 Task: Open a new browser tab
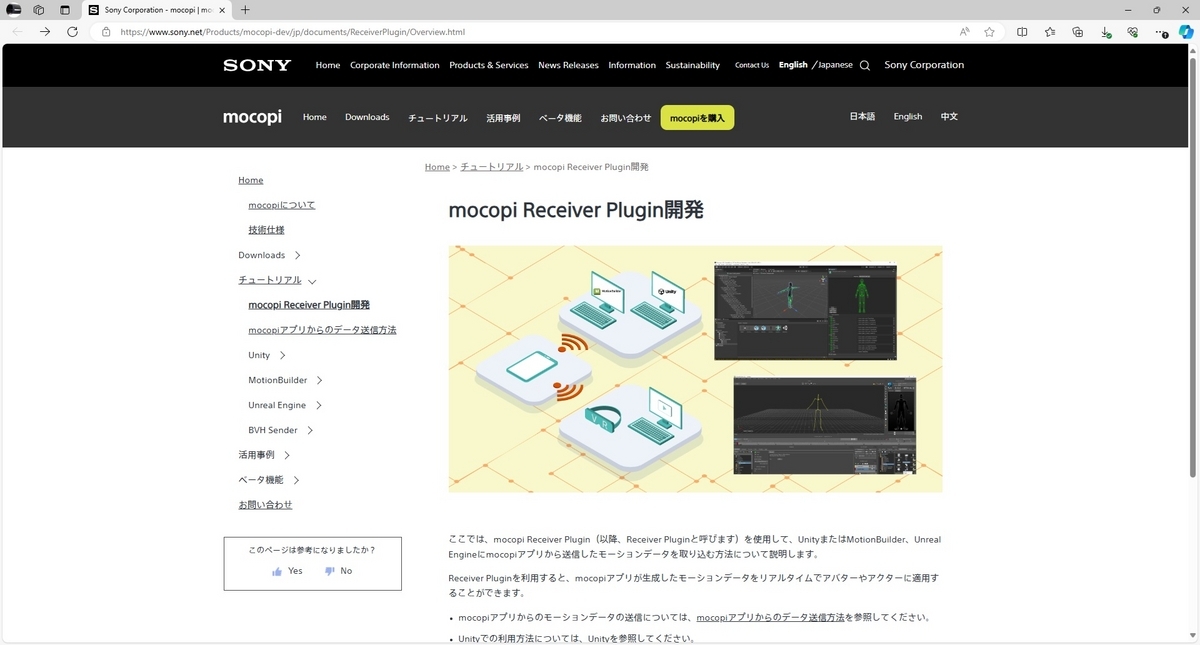tap(245, 9)
